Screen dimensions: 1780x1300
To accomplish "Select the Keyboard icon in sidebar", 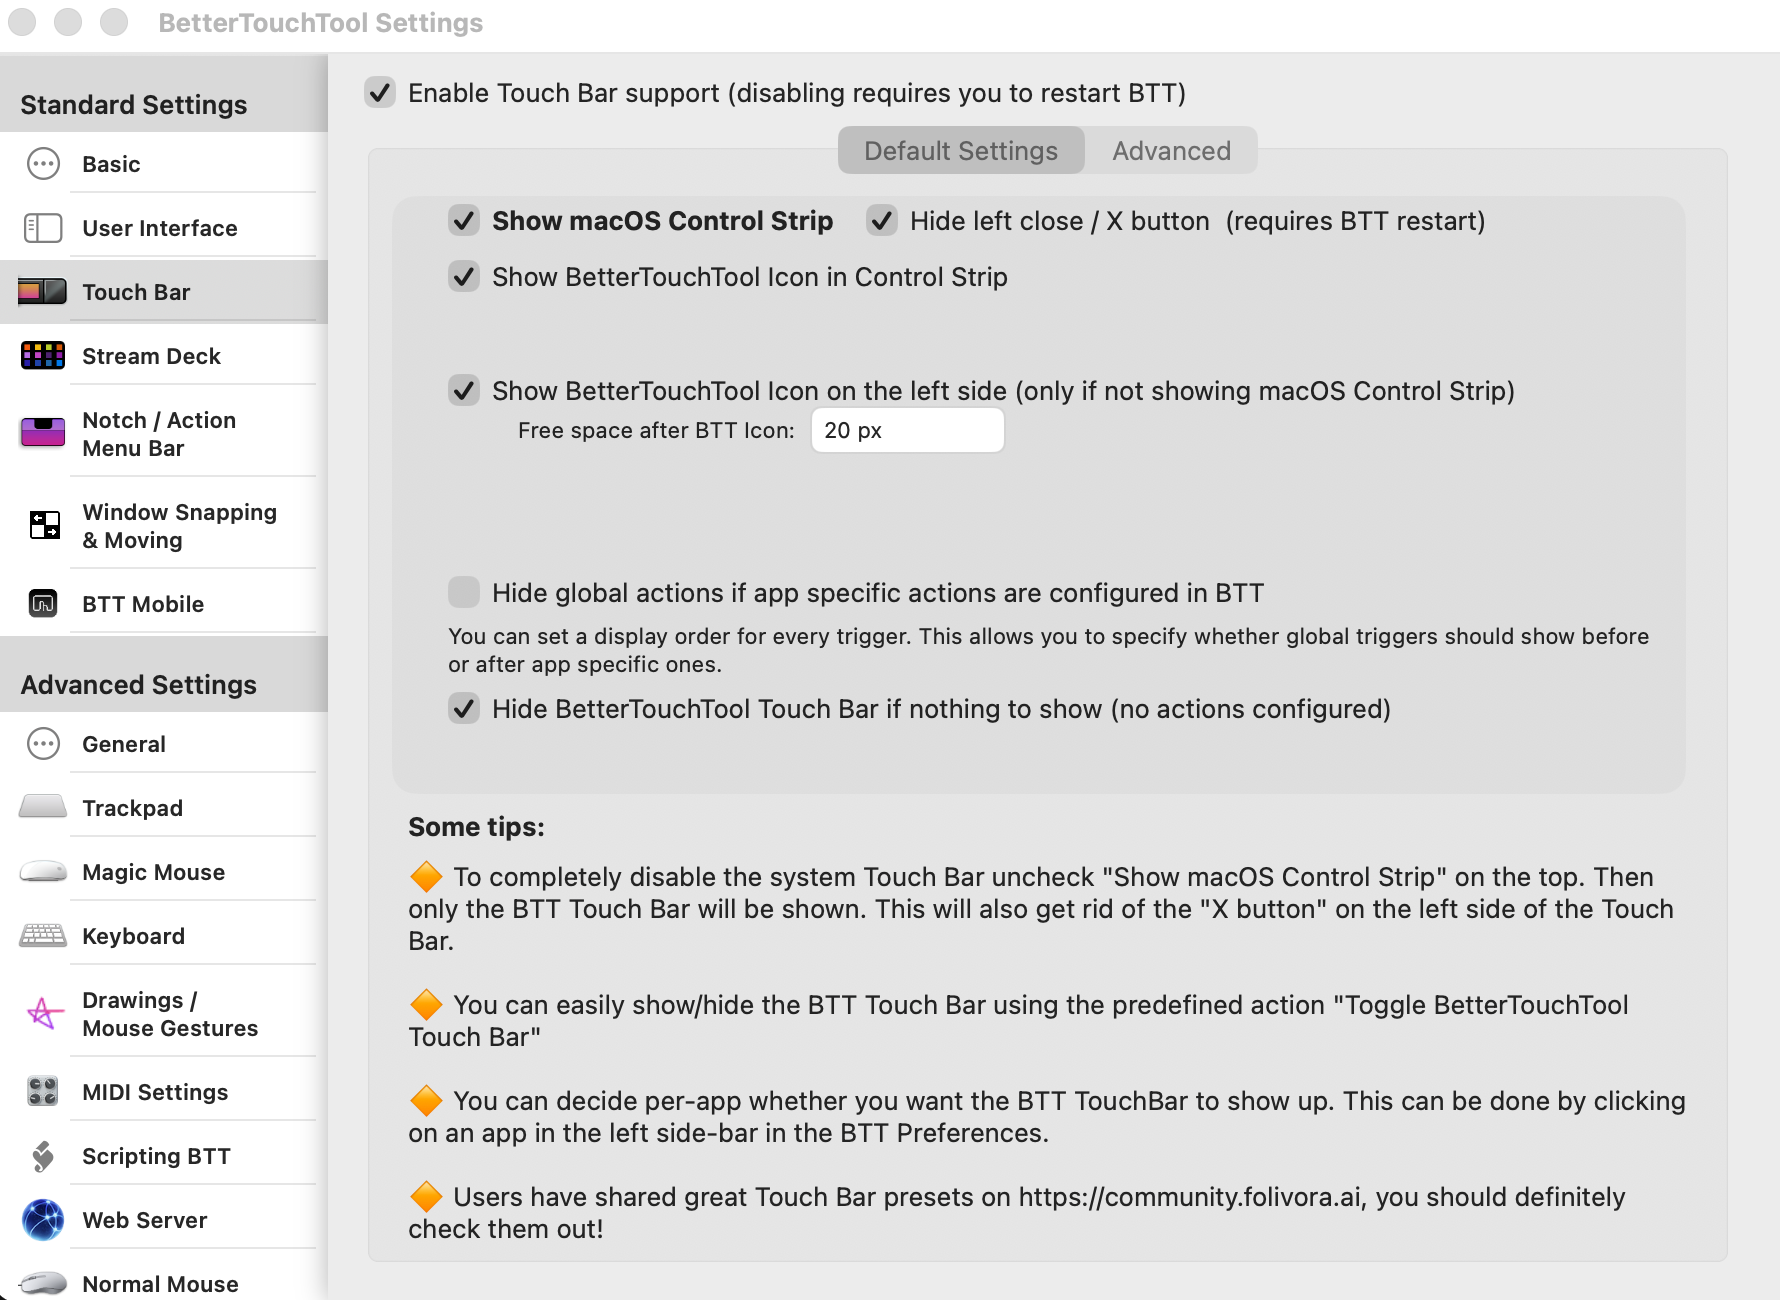I will (43, 935).
